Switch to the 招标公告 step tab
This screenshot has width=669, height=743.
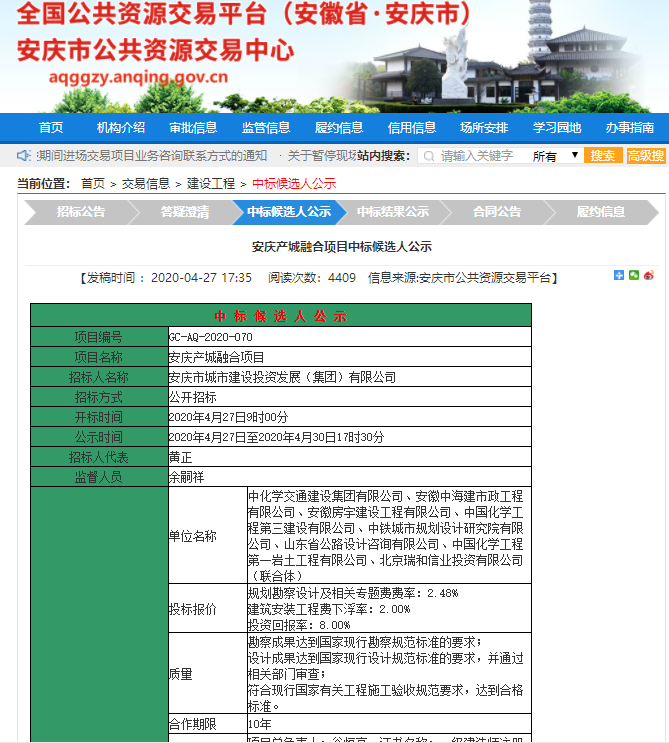[x=81, y=212]
